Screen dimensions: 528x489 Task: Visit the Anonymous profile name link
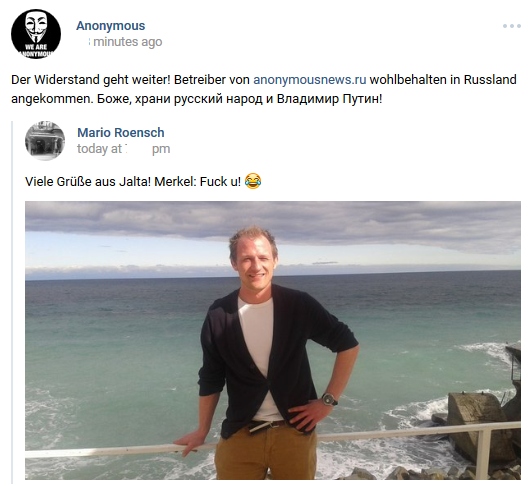(110, 26)
